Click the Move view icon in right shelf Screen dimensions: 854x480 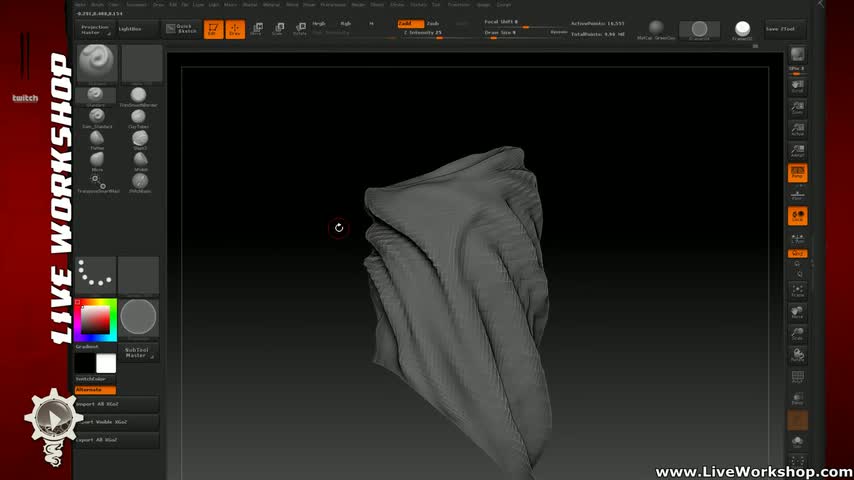797,312
